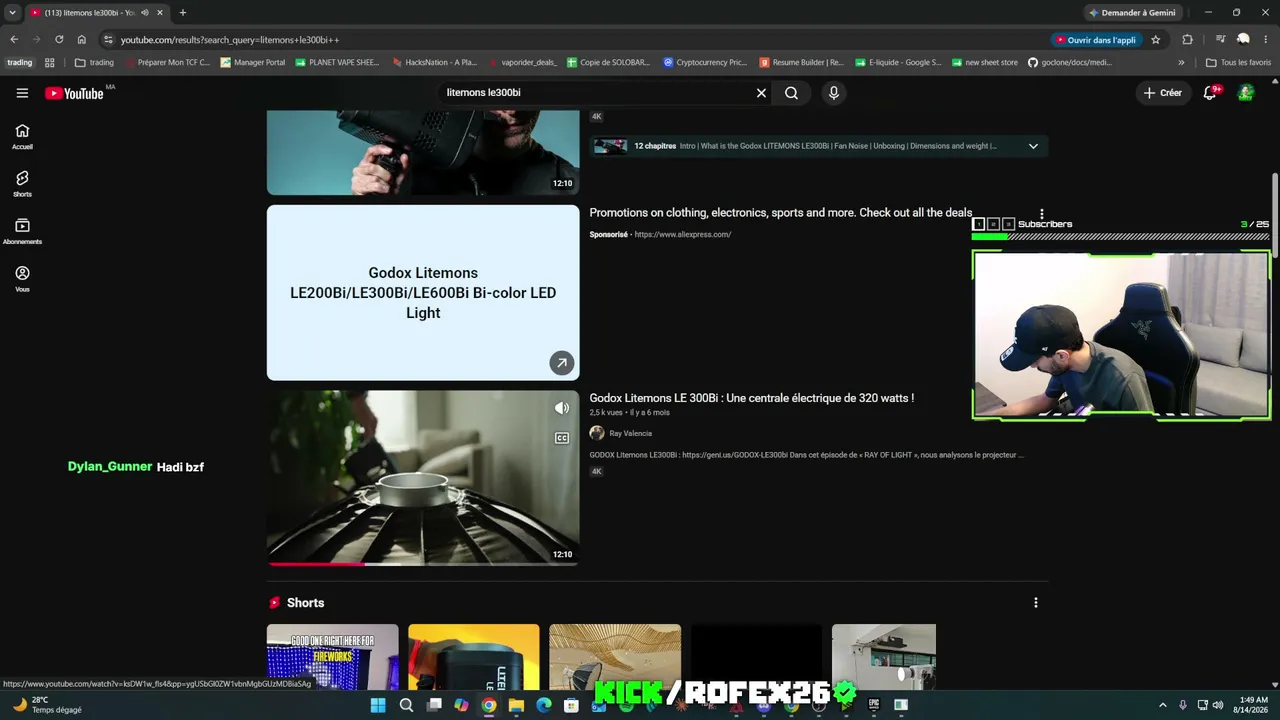The height and width of the screenshot is (720, 1280).
Task: Open the Chrome media controls icon
Action: click(1221, 40)
